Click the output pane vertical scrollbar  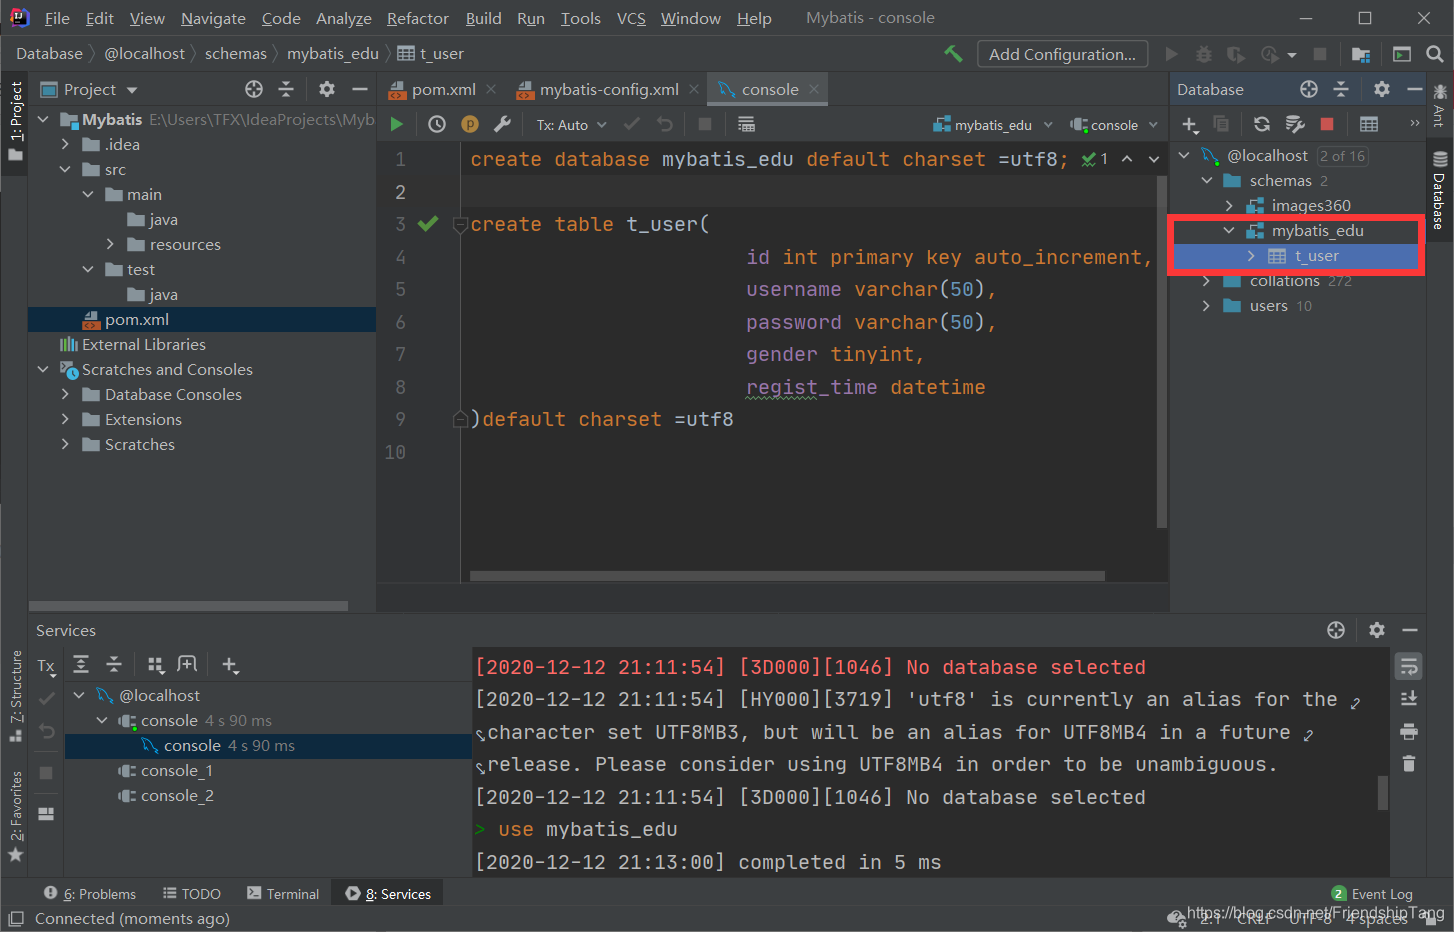coord(1383,792)
